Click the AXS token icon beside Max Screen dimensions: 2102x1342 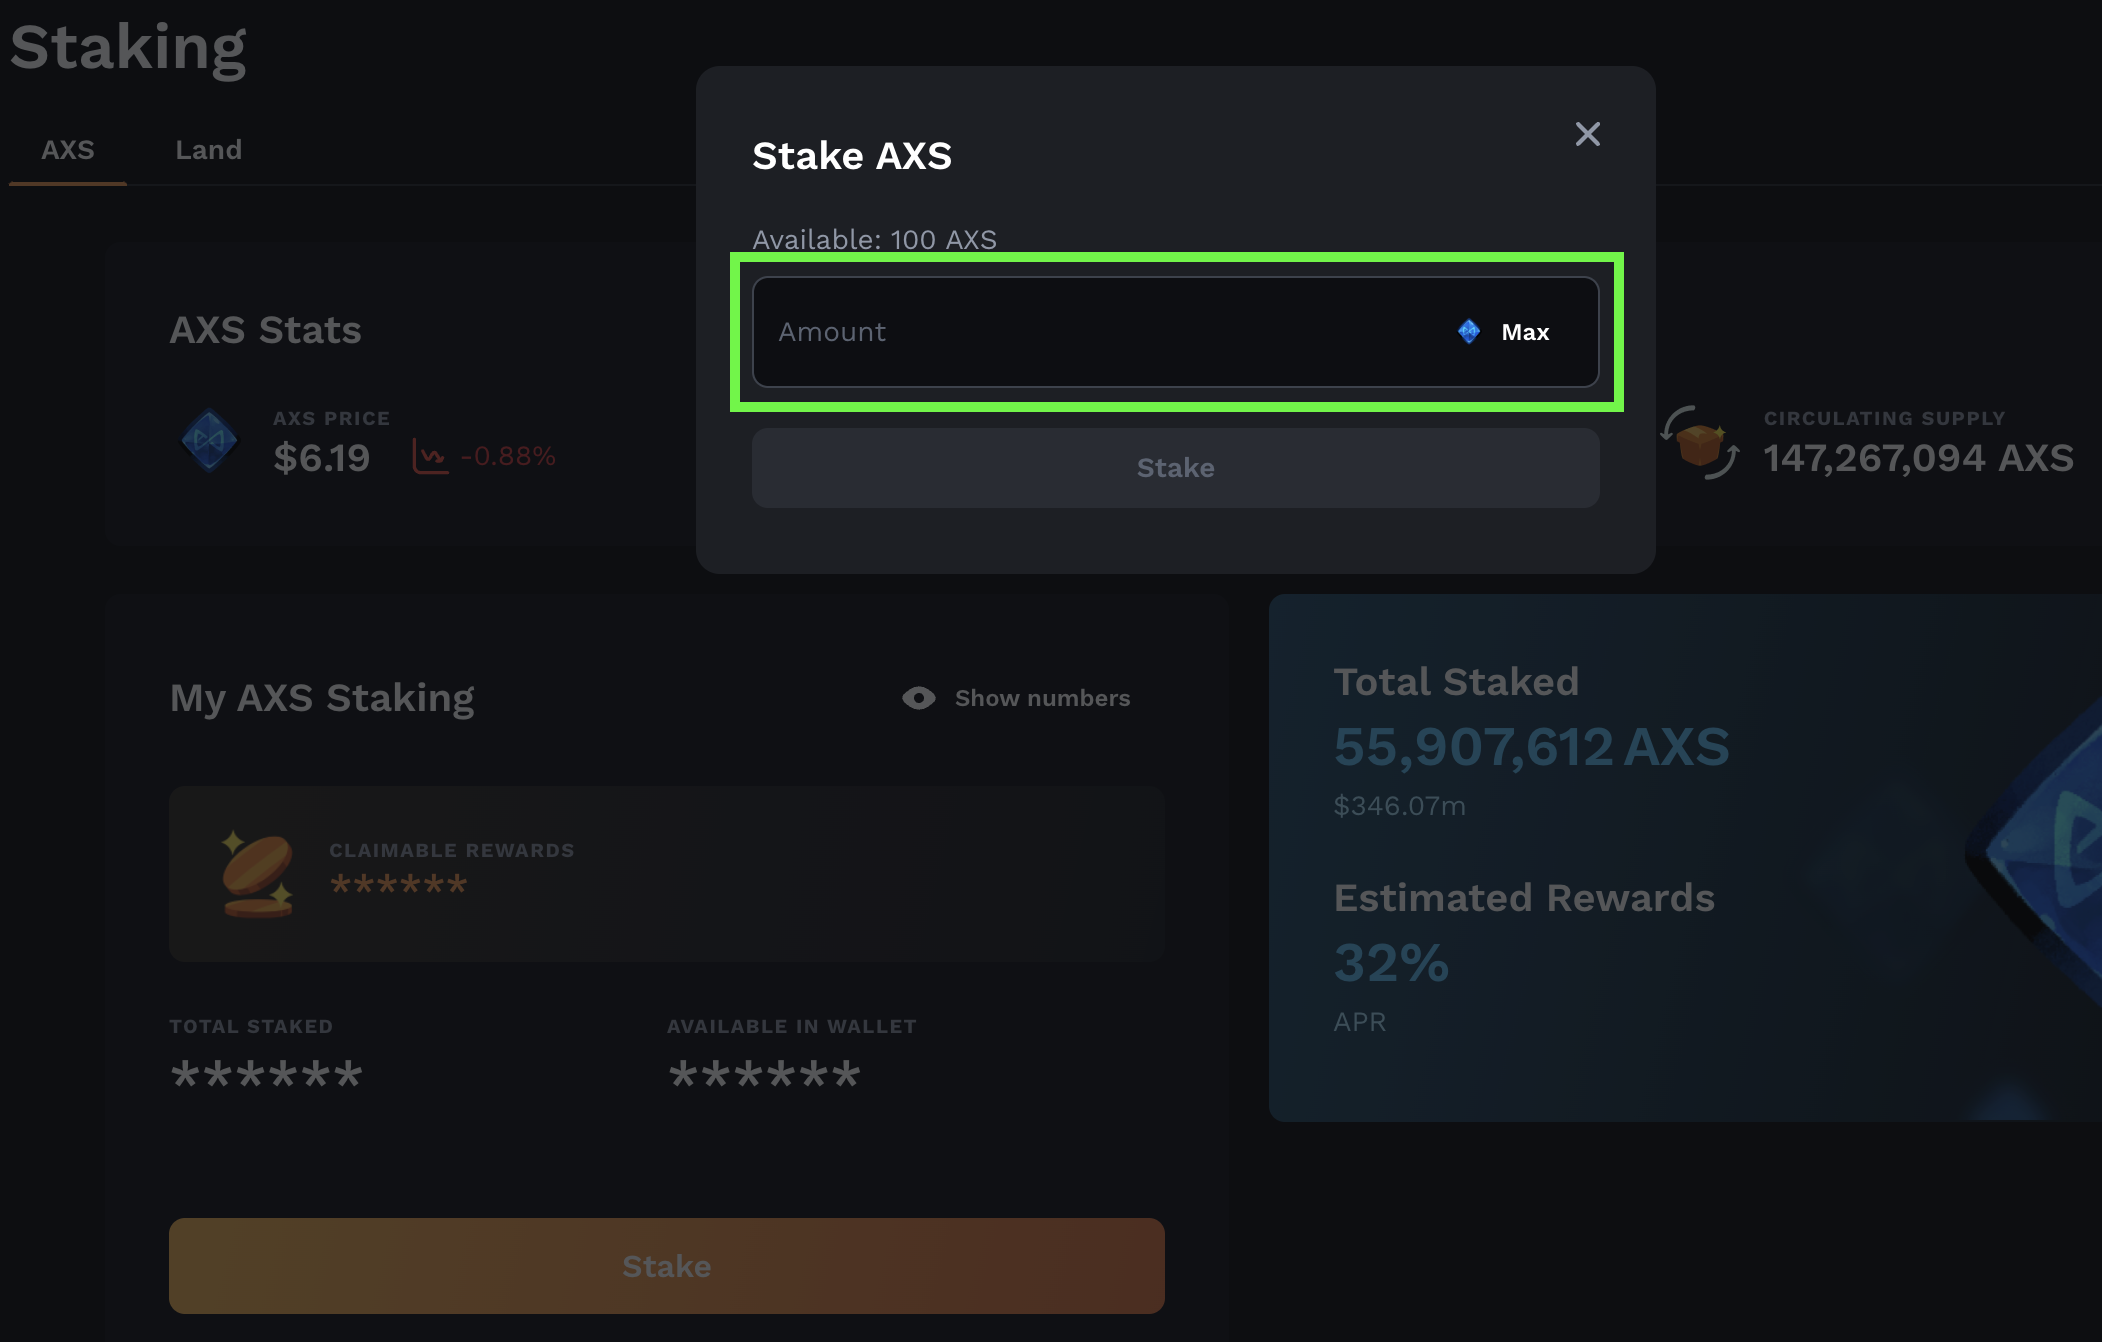[x=1468, y=331]
